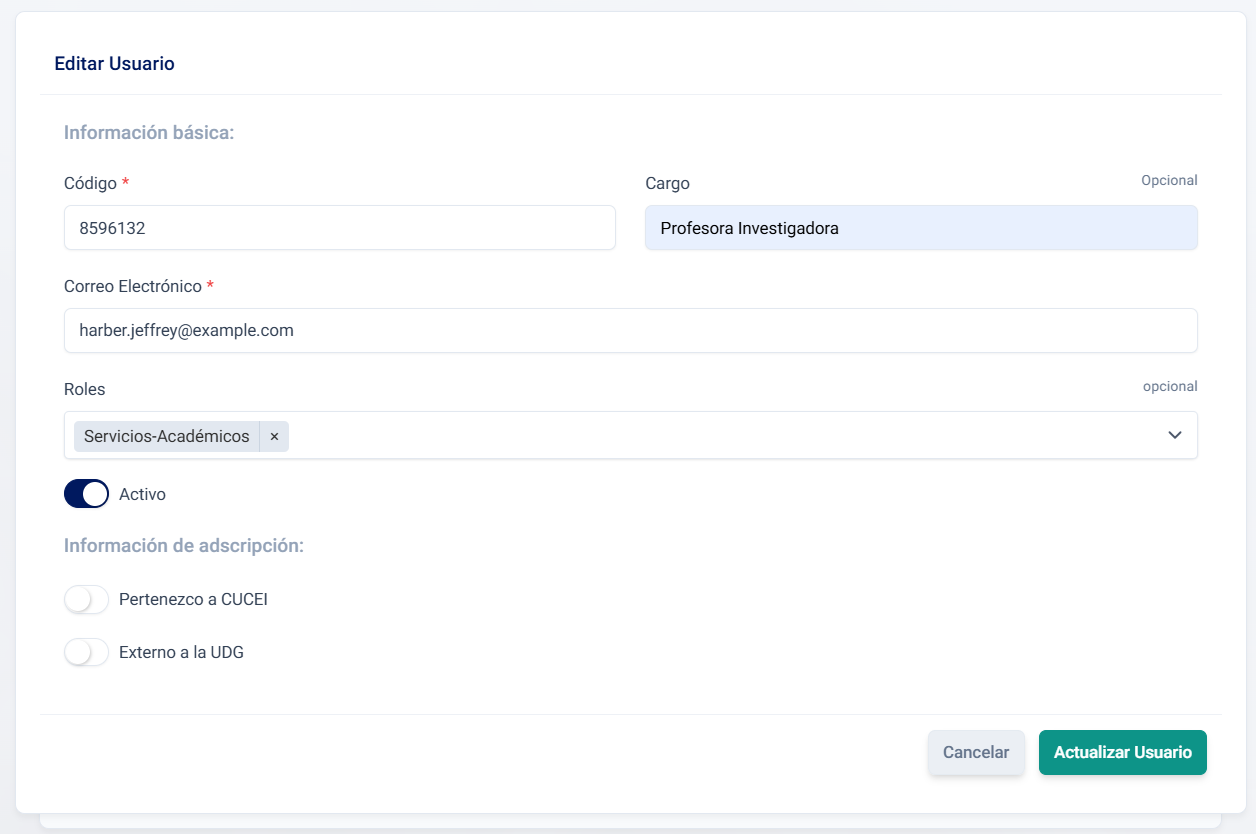Remove the Servicios-Académicos role with the × icon
Screen dimensions: 1256x834
click(274, 437)
